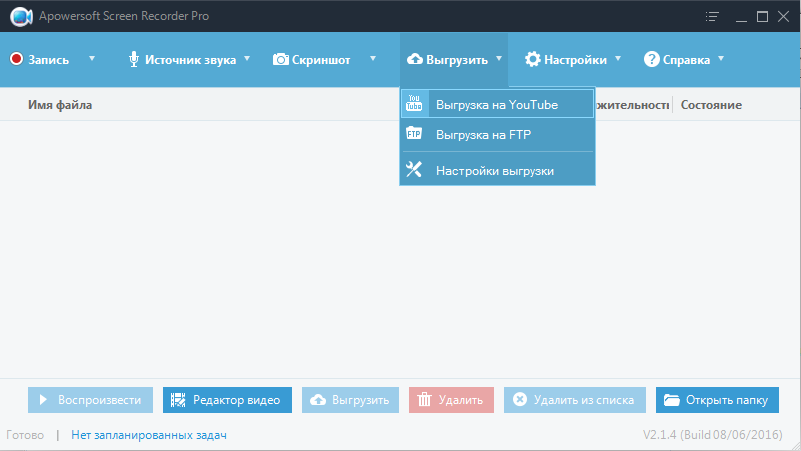Sort by Имя файла column header
Image resolution: width=801 pixels, height=451 pixels.
pos(60,105)
